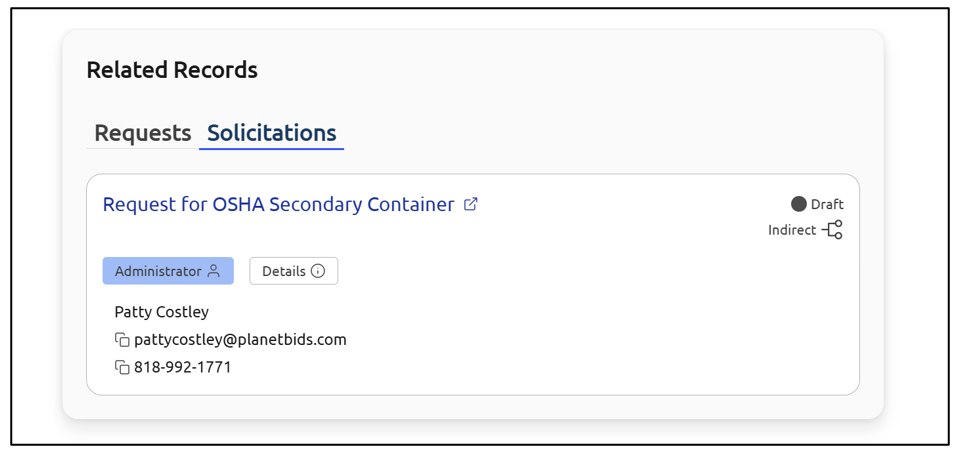Image resolution: width=961 pixels, height=457 pixels.
Task: Click the Patty Costley contact name
Action: click(162, 312)
